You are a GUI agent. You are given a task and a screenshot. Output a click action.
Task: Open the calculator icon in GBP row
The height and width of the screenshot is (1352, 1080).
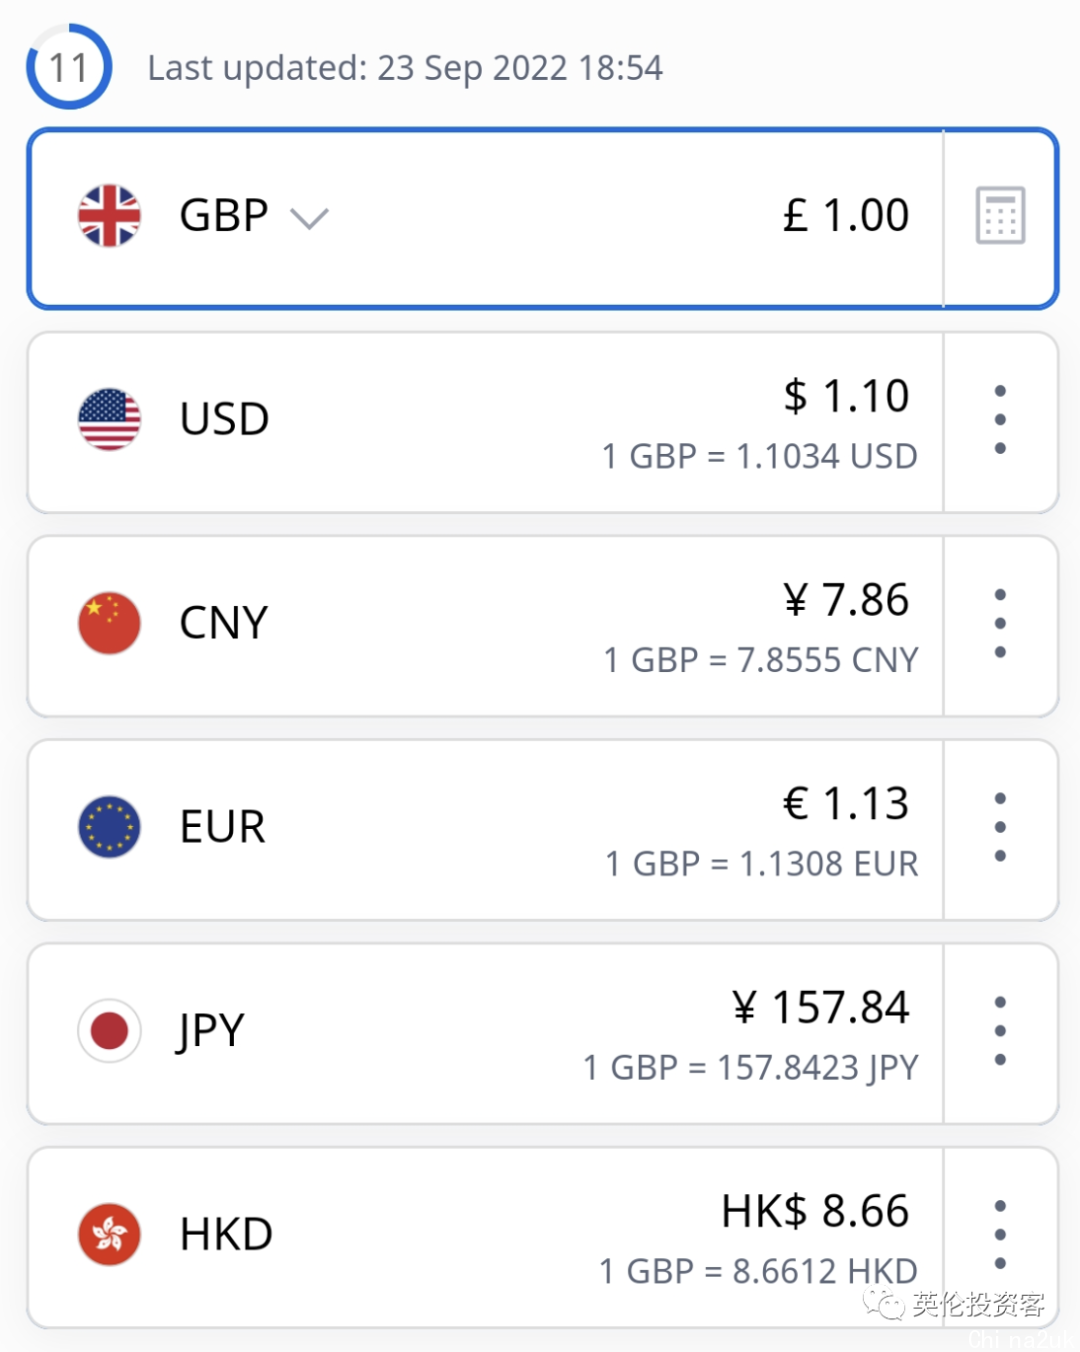pyautogui.click(x=1000, y=216)
